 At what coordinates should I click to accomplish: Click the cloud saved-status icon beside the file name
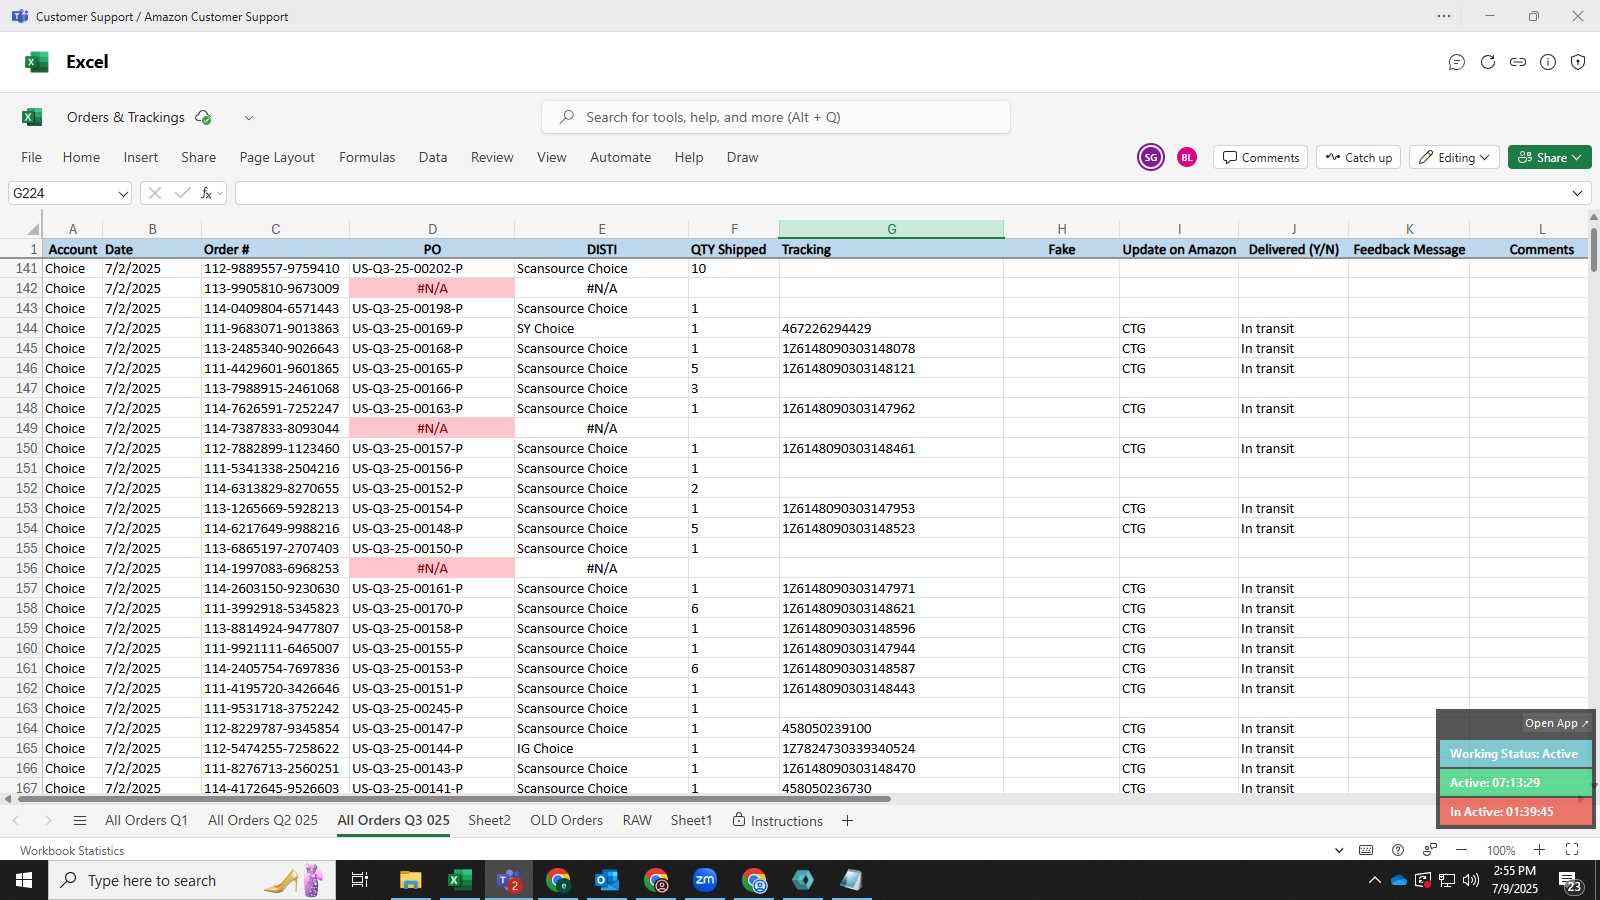(x=203, y=117)
